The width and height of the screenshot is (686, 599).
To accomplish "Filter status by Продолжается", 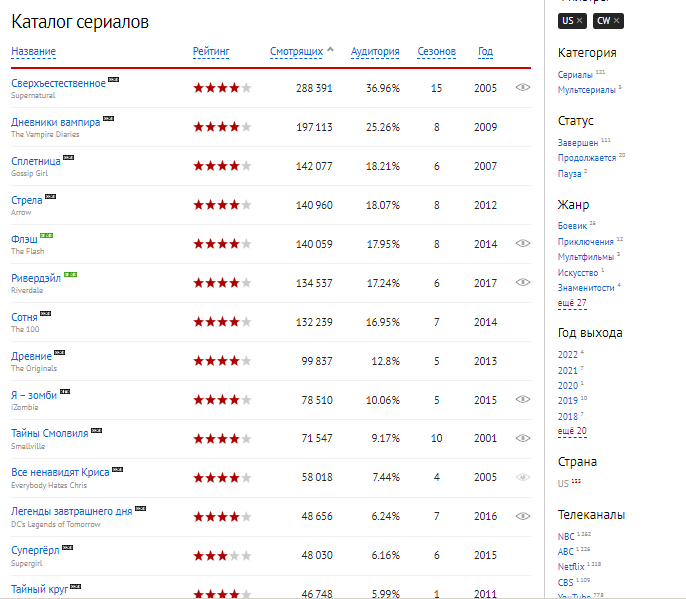I will [587, 158].
